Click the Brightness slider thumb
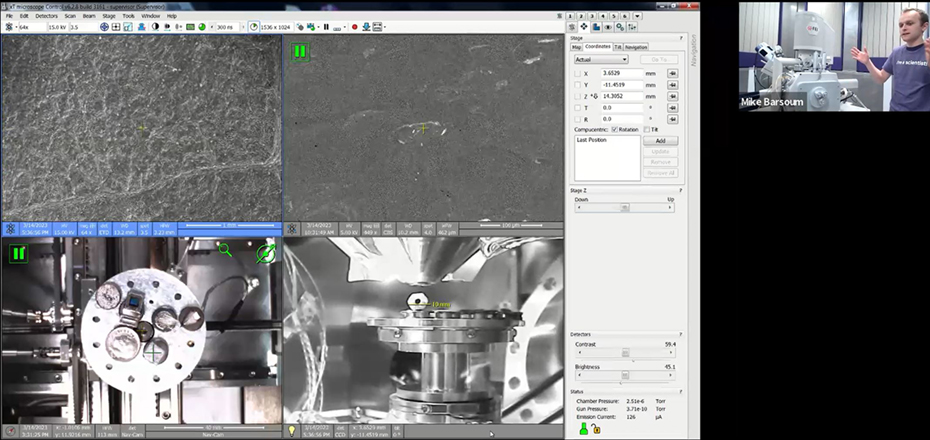The image size is (930, 440). click(625, 375)
